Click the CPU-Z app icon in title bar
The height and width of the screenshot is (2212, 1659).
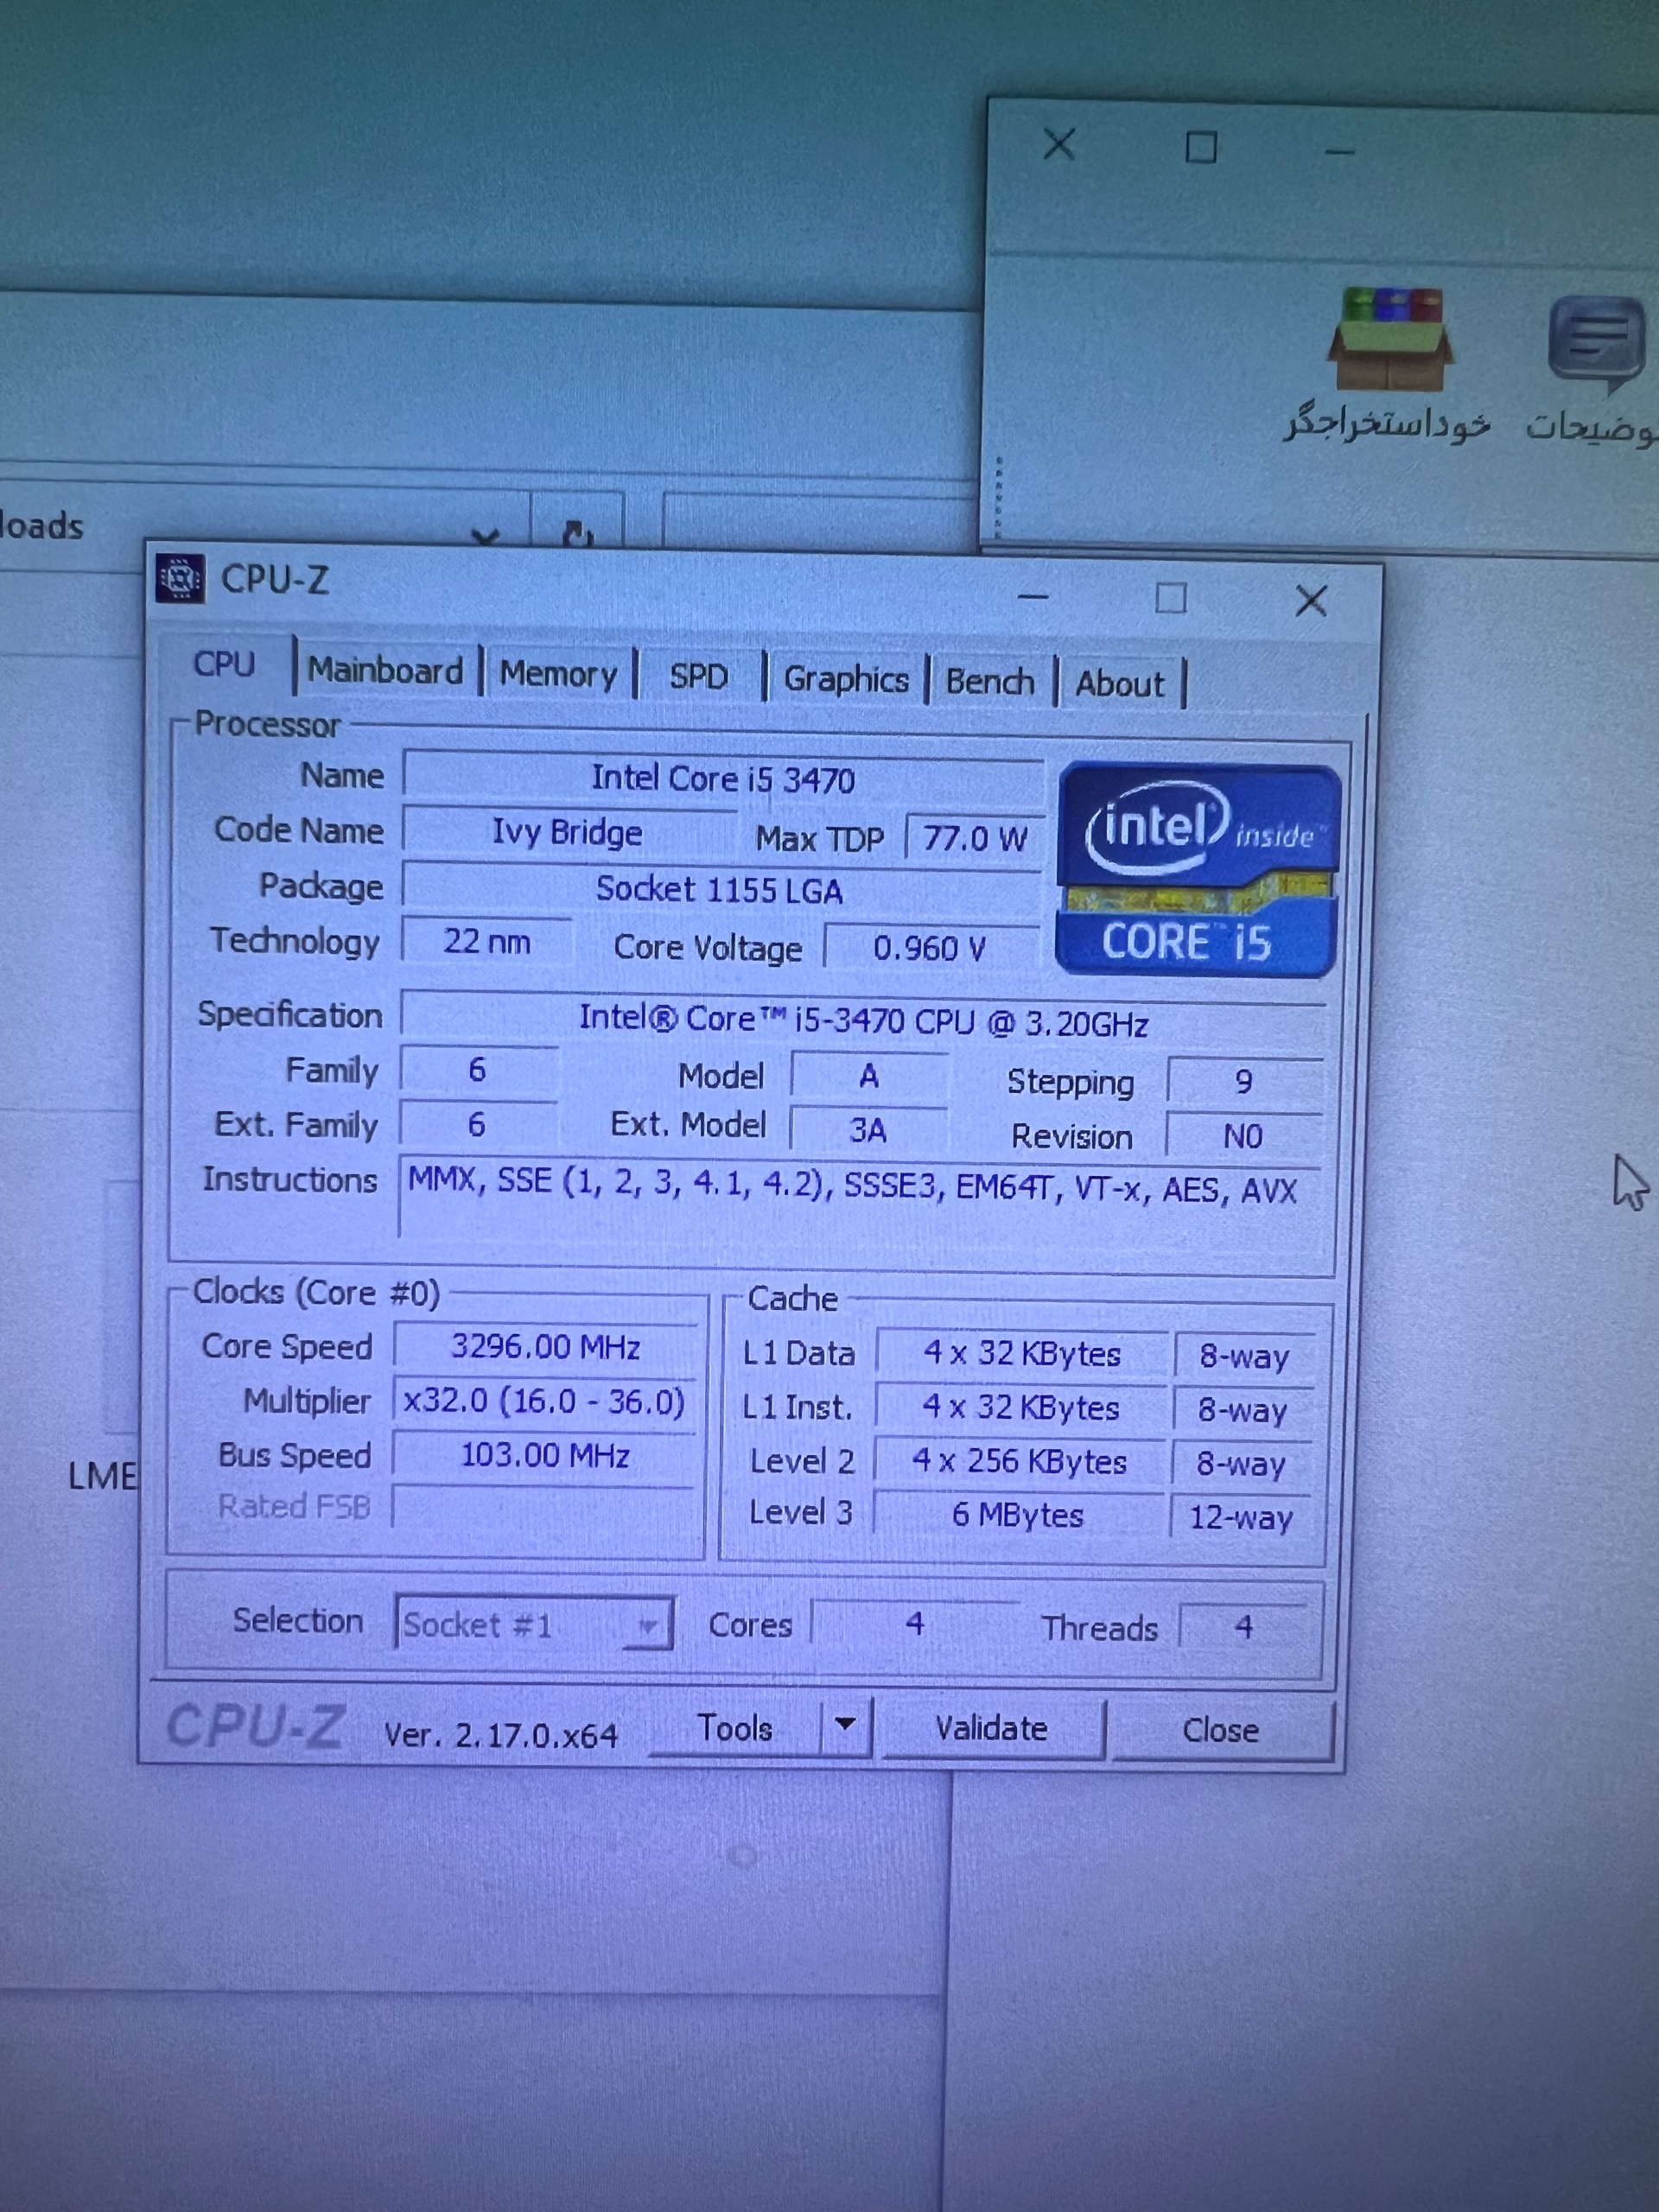(181, 578)
